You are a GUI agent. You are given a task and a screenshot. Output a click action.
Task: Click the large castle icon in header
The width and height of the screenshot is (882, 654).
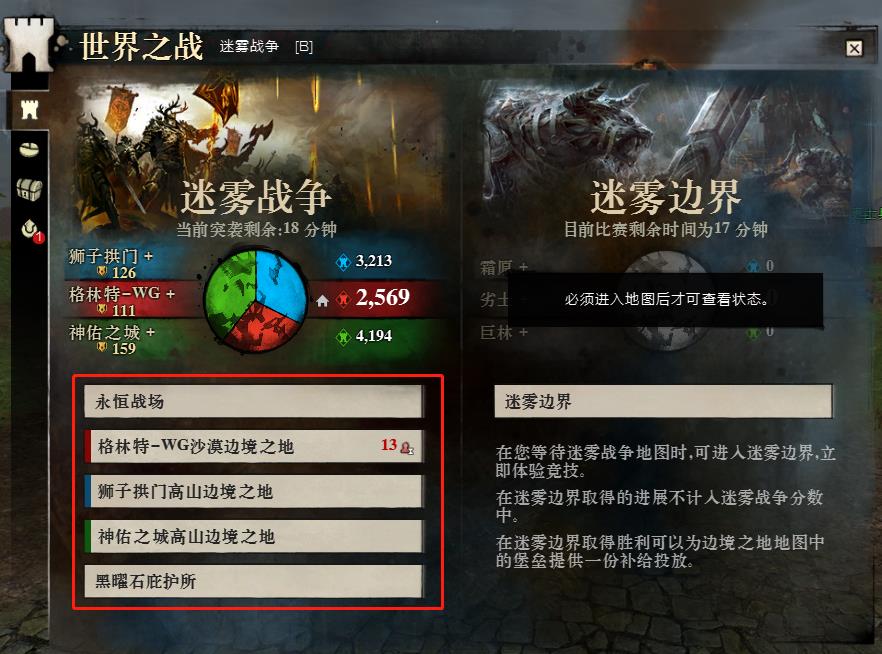29,44
